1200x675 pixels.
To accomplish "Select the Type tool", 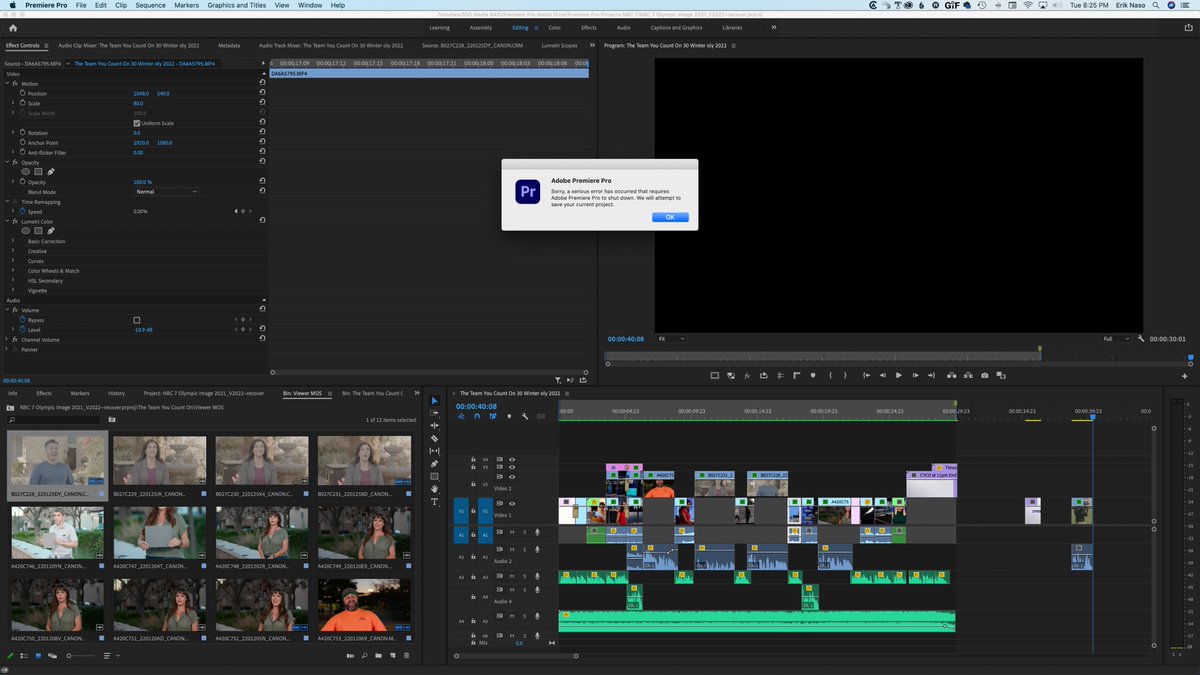I will coord(434,502).
